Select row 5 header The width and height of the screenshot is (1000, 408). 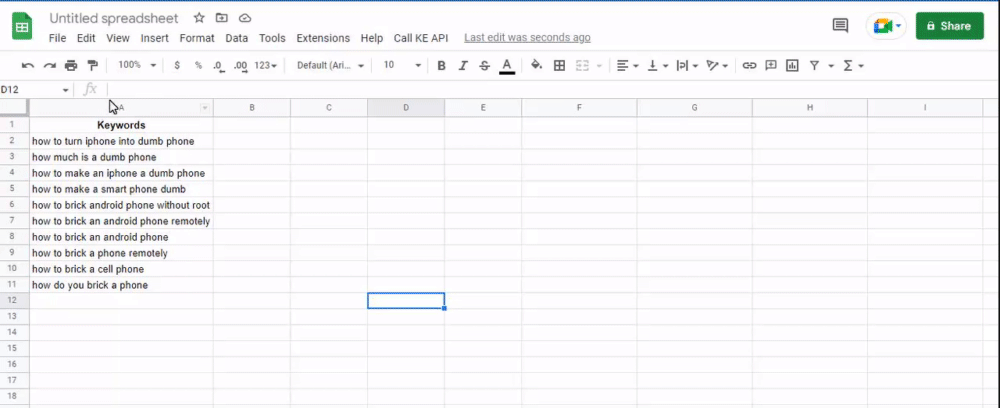click(12, 189)
